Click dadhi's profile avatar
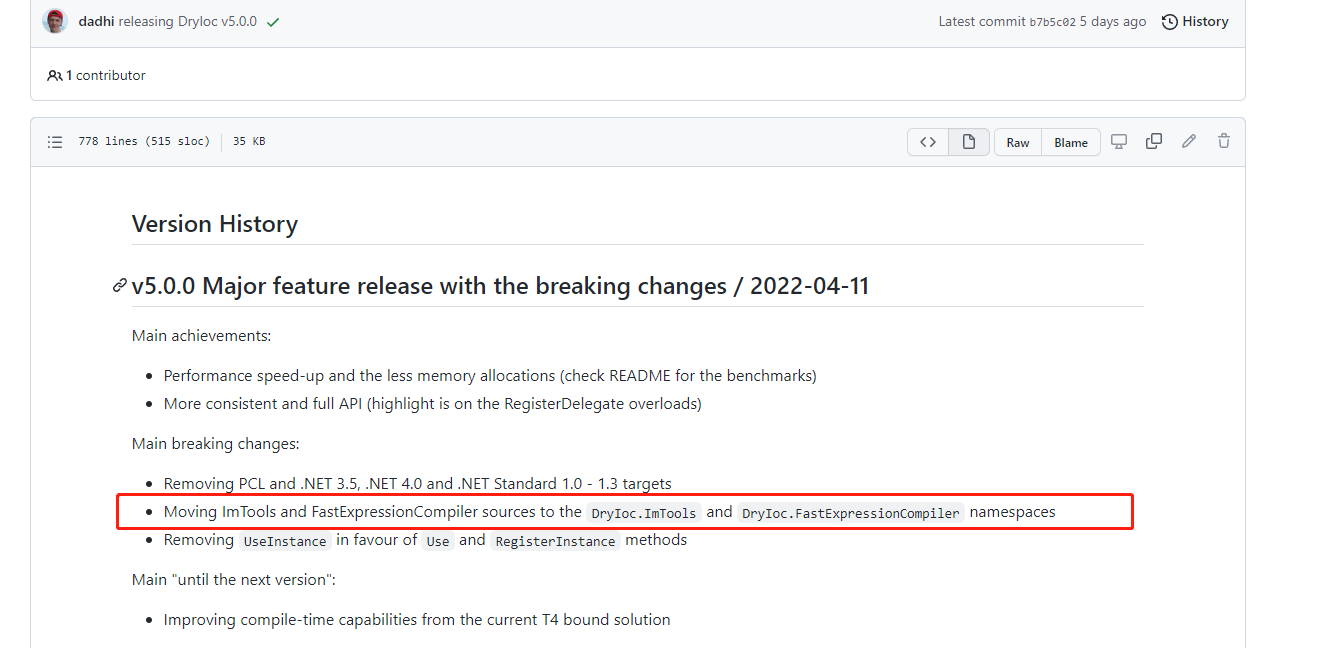The height and width of the screenshot is (648, 1325). 55,20
